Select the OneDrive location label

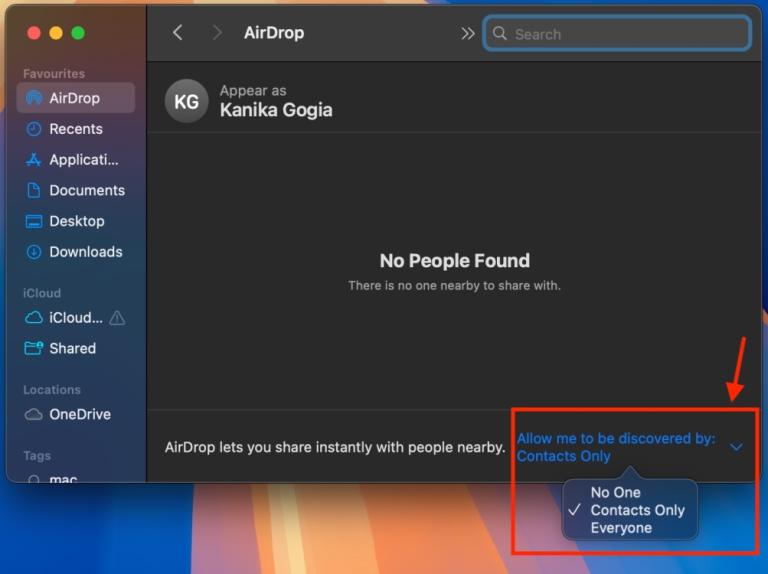[80, 414]
